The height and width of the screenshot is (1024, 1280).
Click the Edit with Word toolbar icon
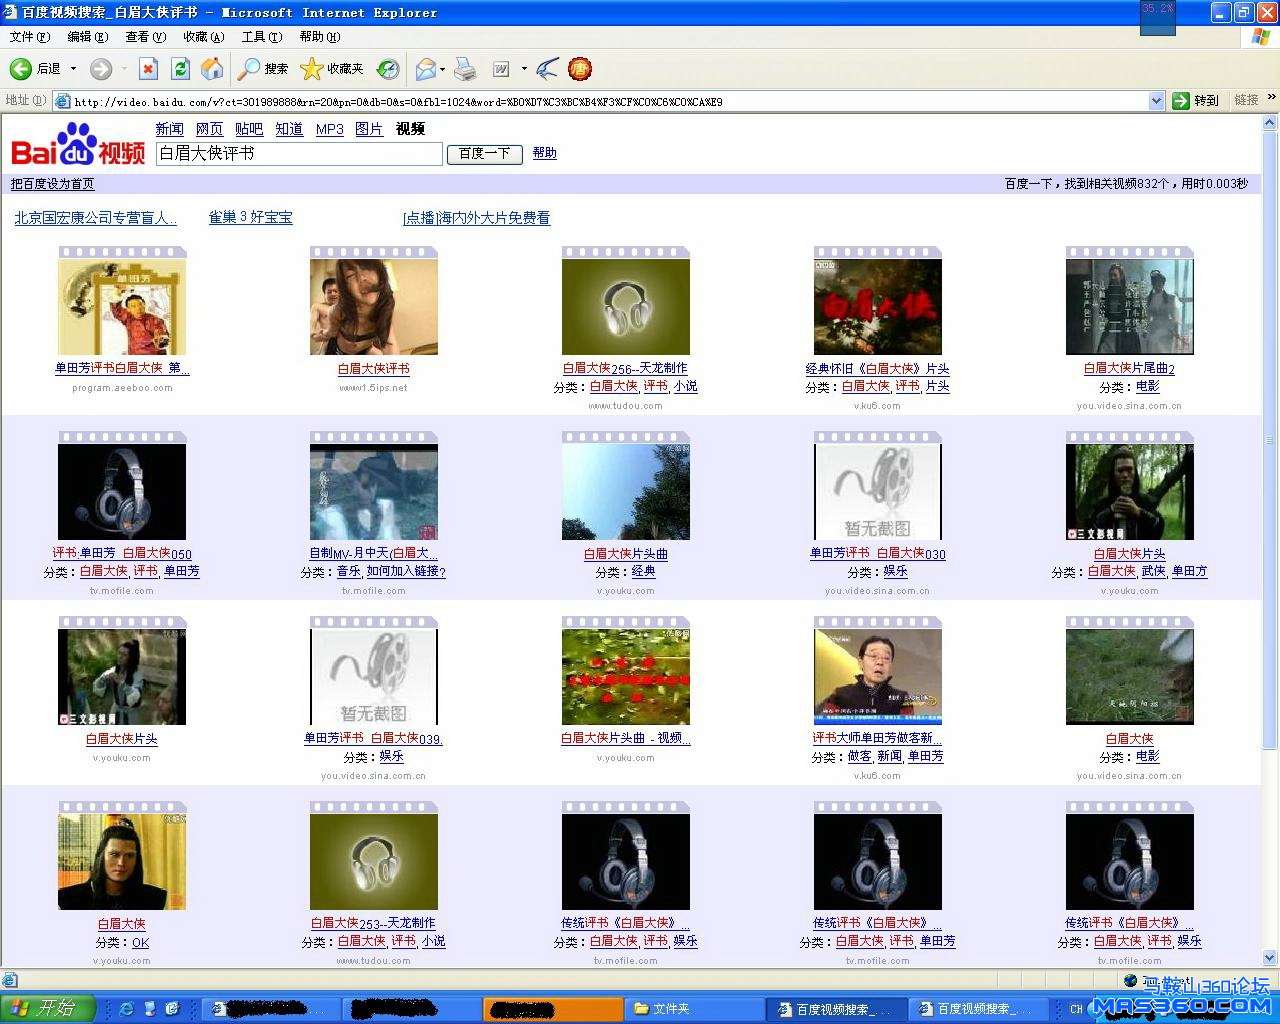pyautogui.click(x=501, y=69)
